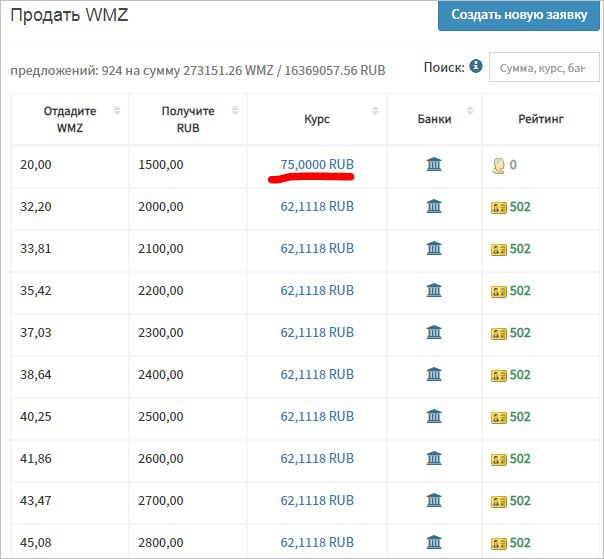Screen dimensions: 604x559
Task: Click the user avatar icon with rating 0
Action: click(498, 166)
